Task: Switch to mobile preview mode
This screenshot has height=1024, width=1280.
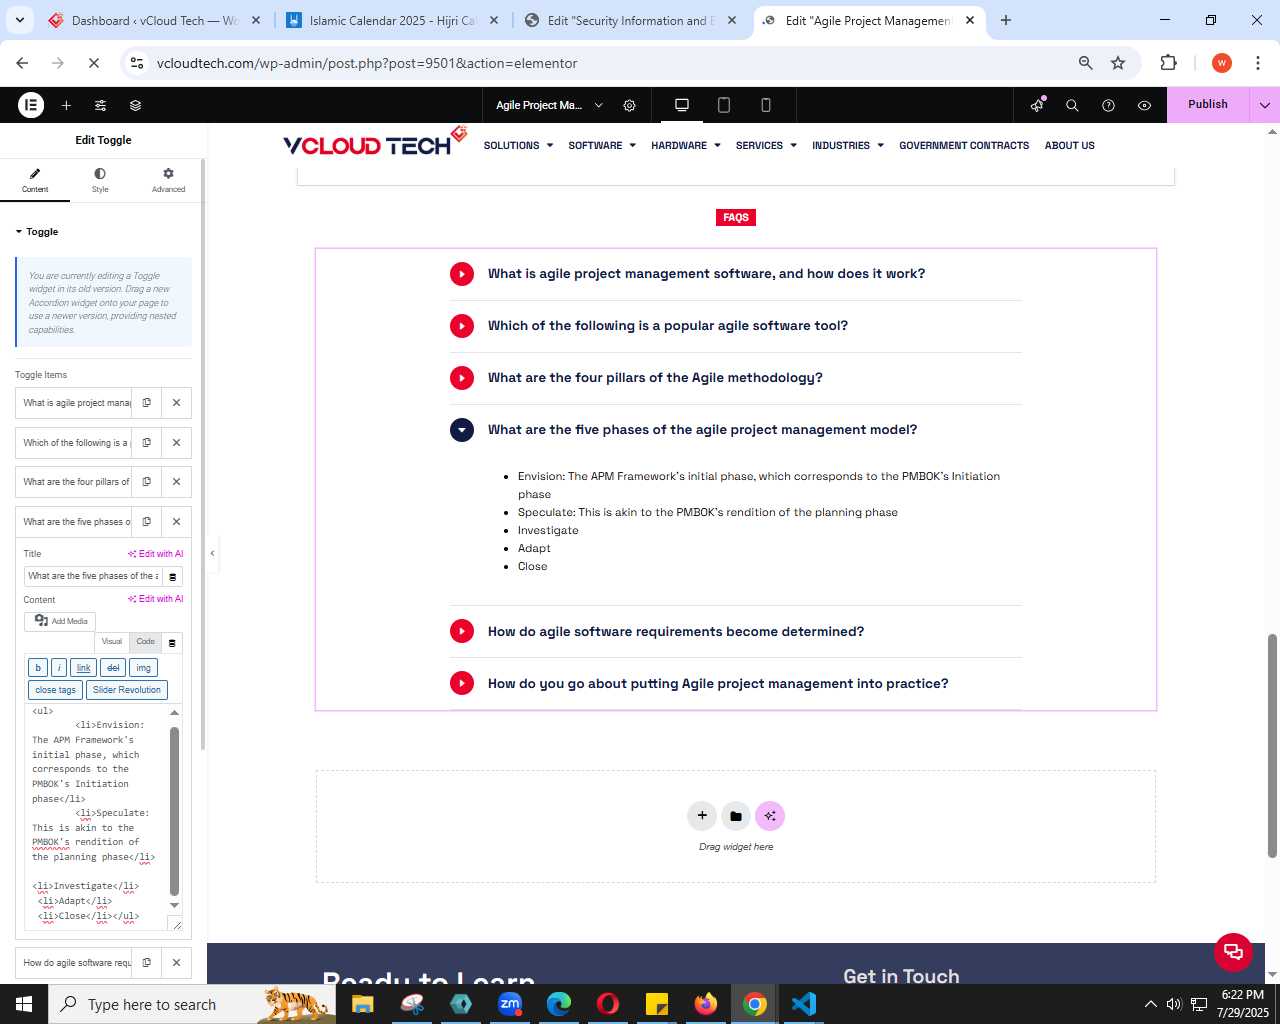Action: 766,105
